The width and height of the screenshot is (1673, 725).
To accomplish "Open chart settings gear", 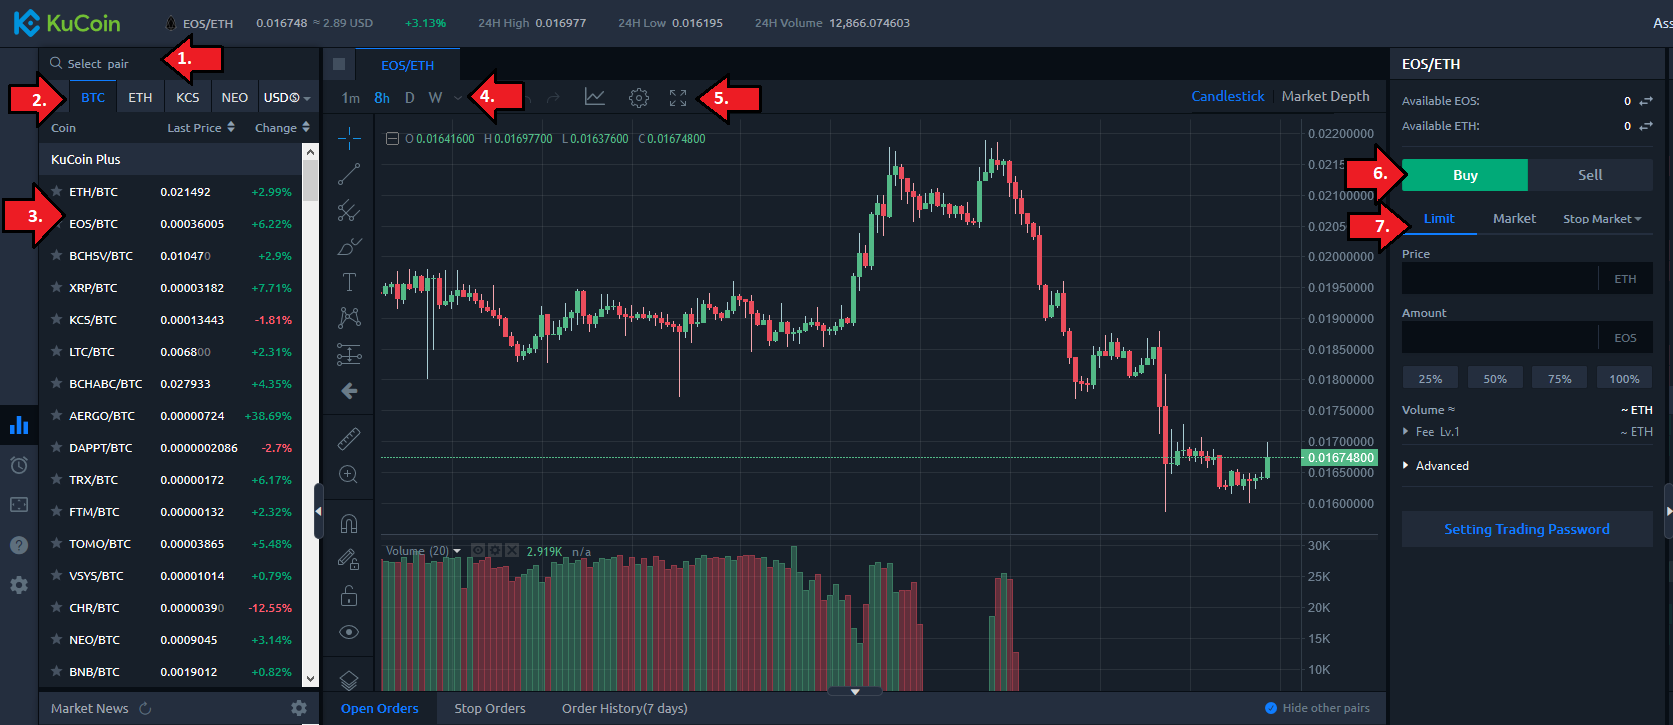I will [x=639, y=97].
